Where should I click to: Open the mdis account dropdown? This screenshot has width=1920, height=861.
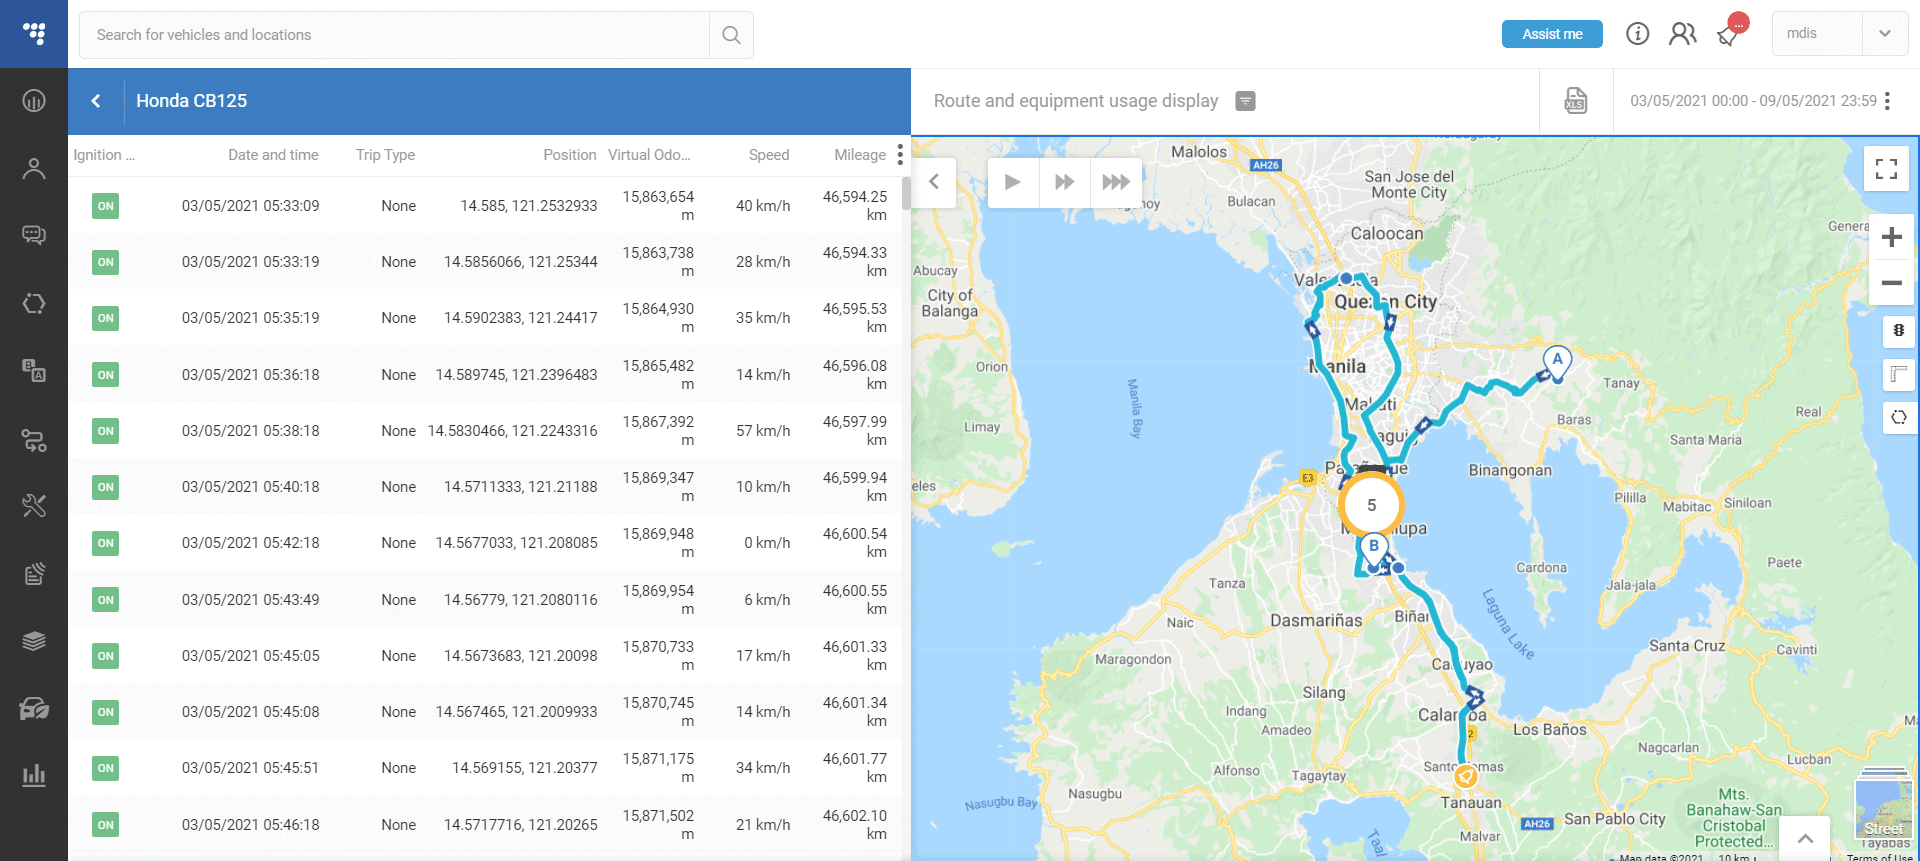tap(1885, 34)
